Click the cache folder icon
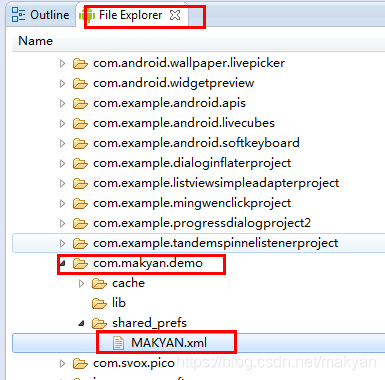Image resolution: width=385 pixels, height=380 pixels. [99, 283]
